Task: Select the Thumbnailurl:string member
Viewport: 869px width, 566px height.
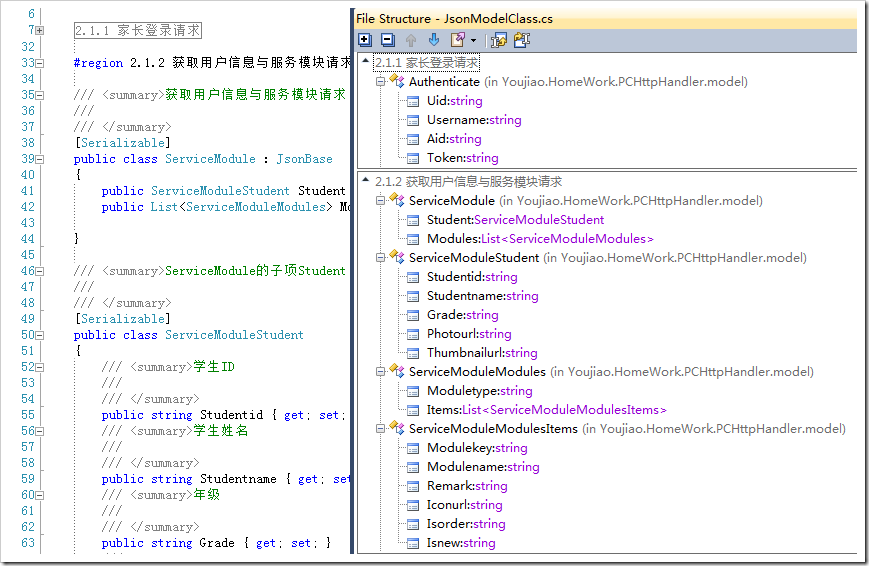Action: (482, 353)
